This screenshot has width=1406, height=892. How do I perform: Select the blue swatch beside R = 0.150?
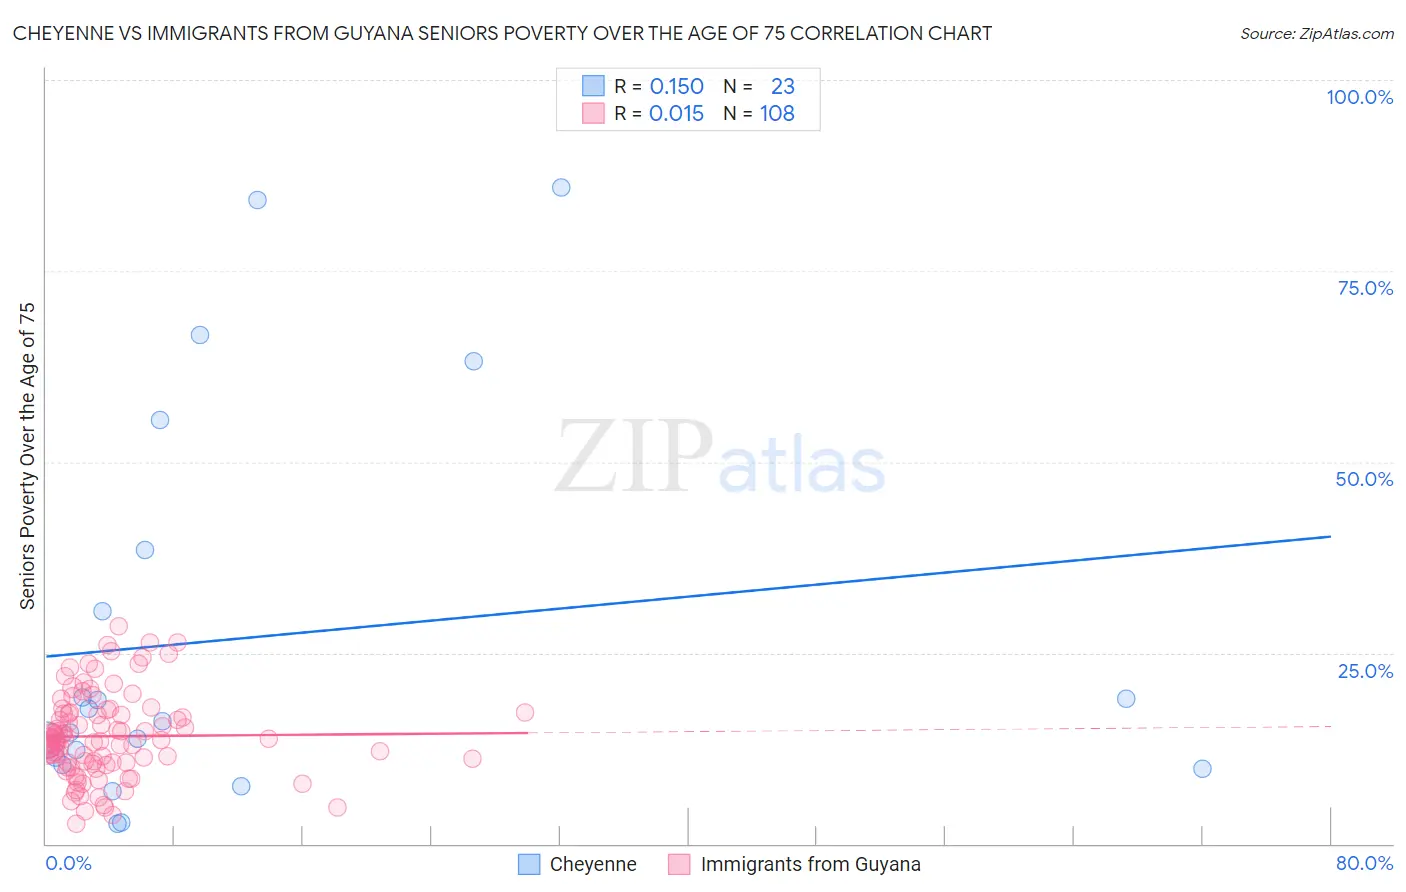[x=593, y=86]
